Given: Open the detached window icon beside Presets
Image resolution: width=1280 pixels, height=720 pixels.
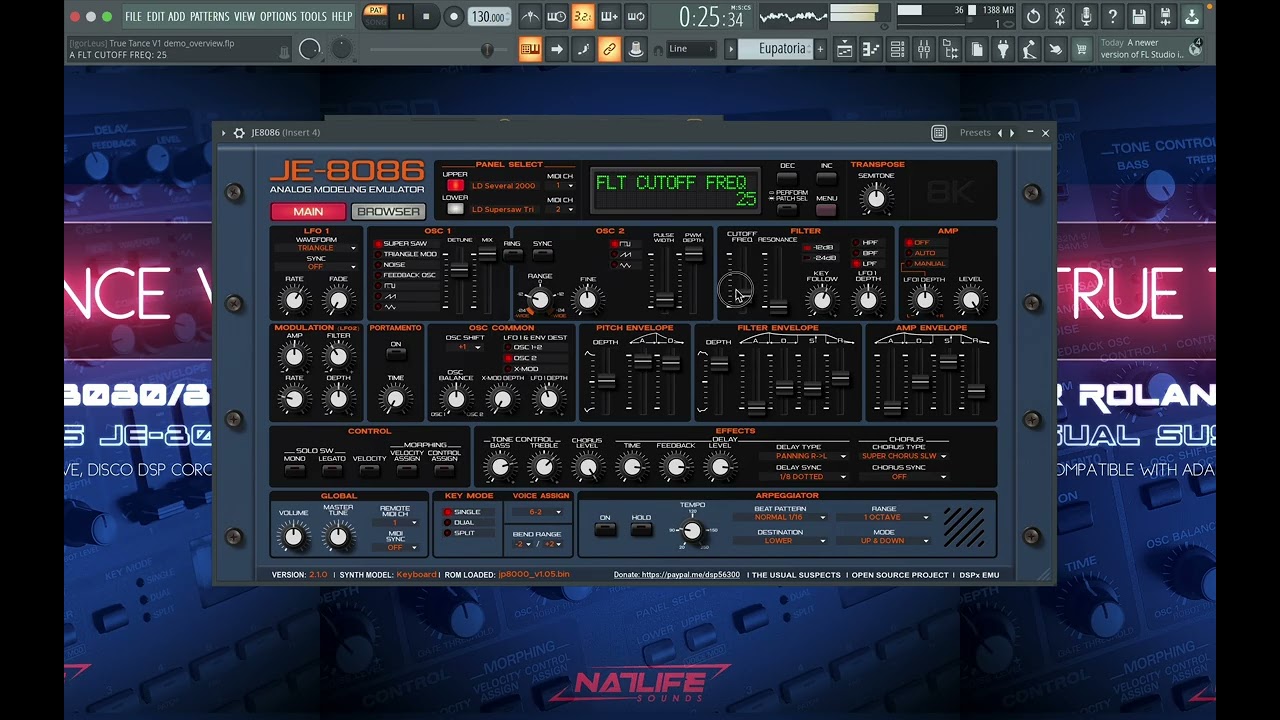Looking at the screenshot, I should [939, 133].
